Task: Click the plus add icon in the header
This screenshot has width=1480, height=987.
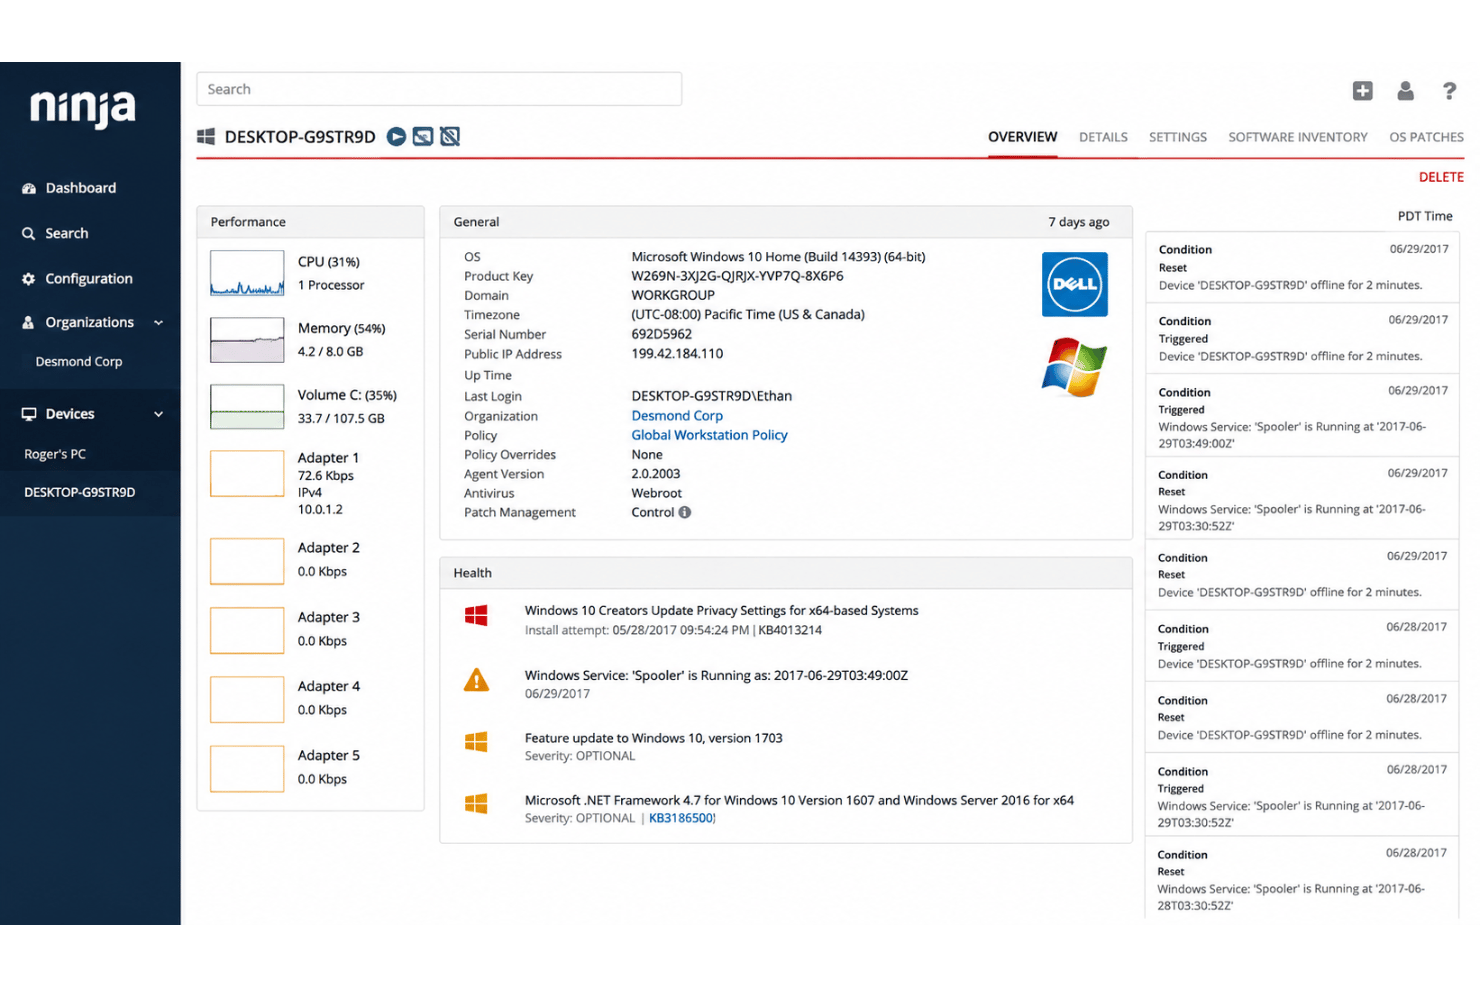Action: point(1362,91)
